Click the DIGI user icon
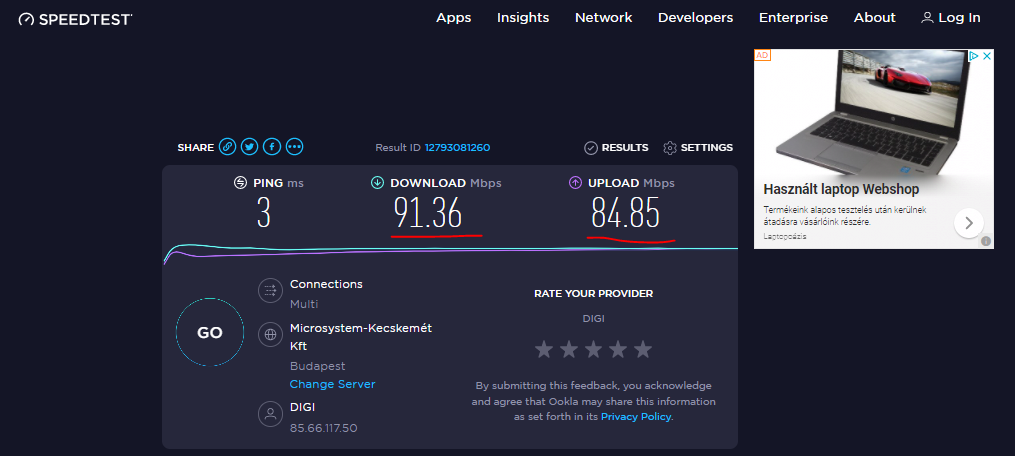The height and width of the screenshot is (456, 1015). tap(271, 414)
